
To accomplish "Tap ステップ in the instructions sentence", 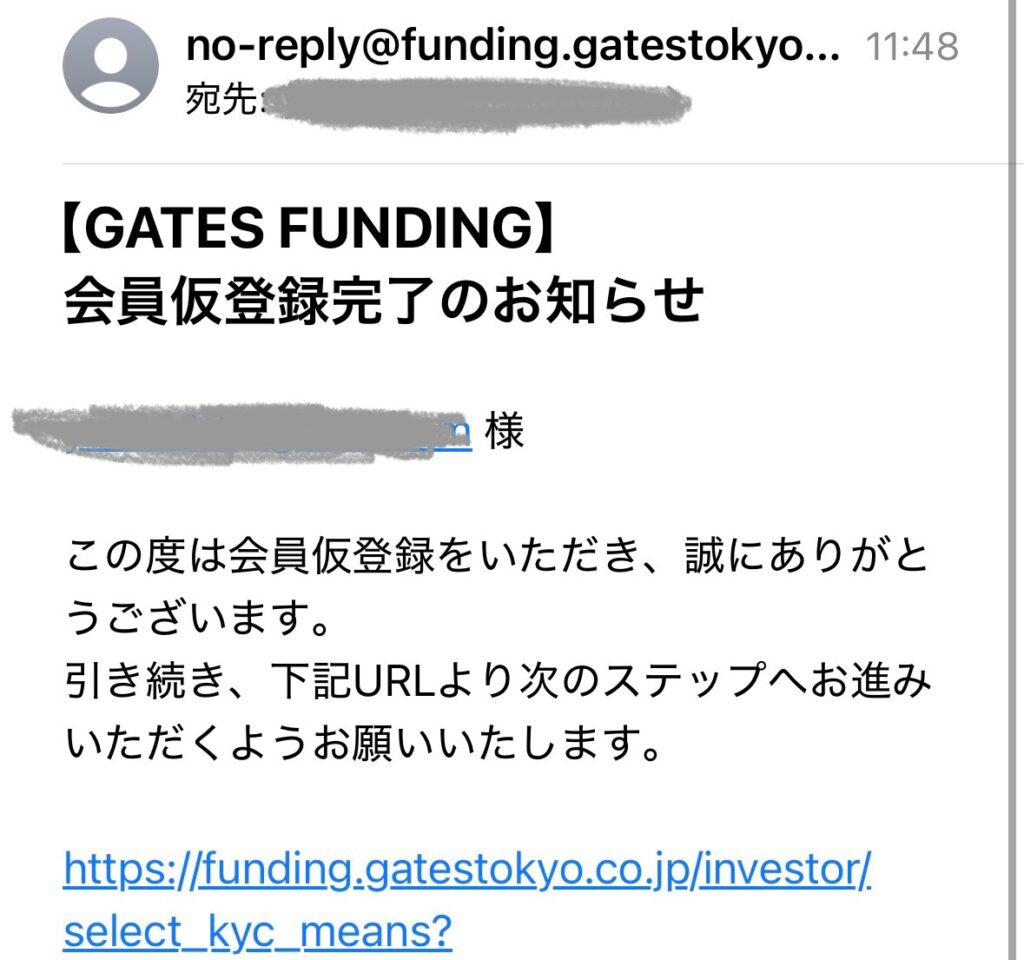I will (684, 680).
